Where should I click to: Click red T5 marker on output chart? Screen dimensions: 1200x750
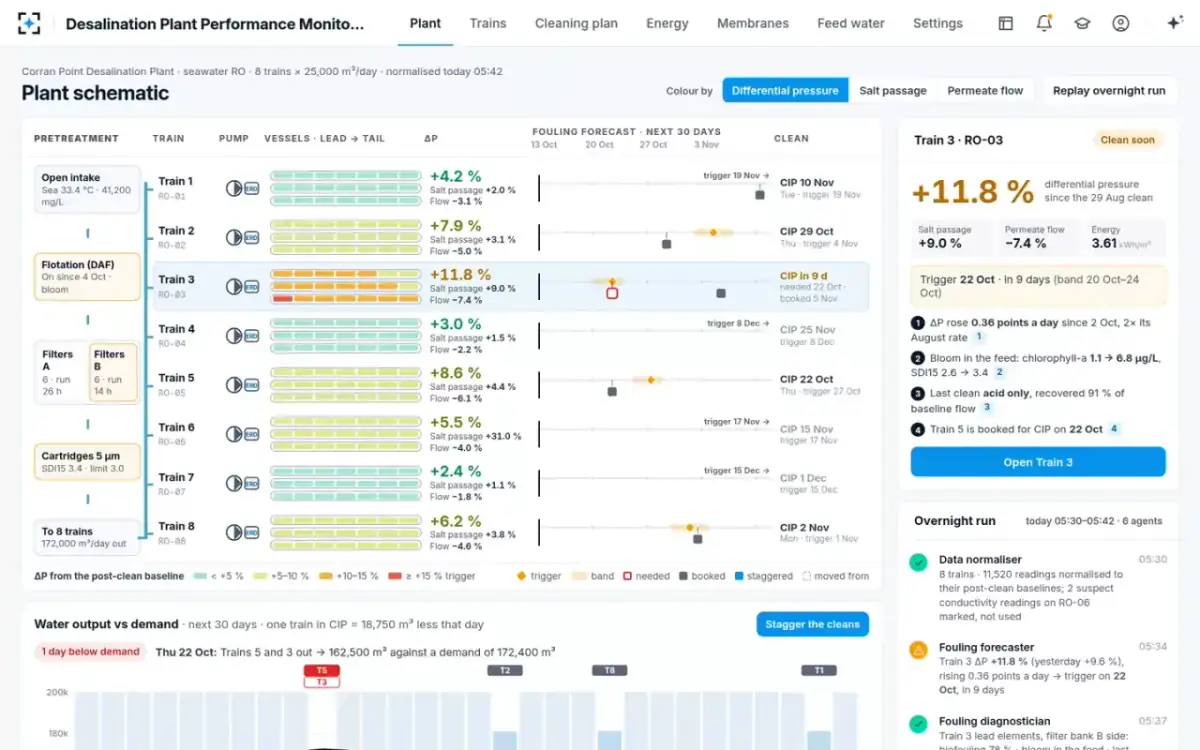321,670
